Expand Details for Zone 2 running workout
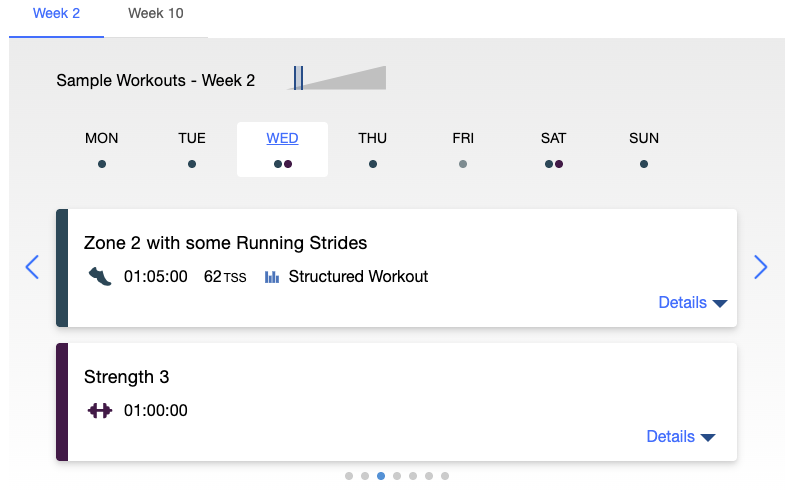 [692, 303]
